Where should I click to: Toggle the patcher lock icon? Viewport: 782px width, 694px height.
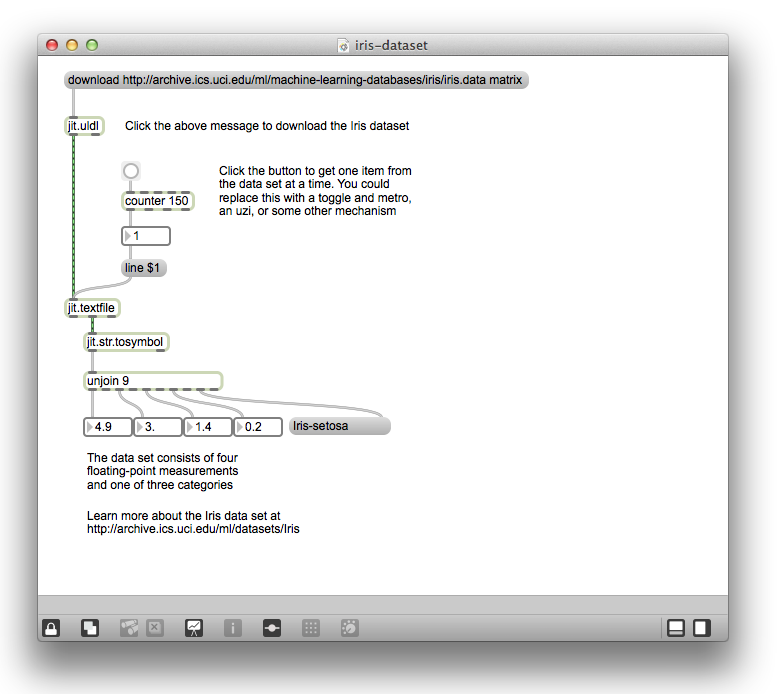pyautogui.click(x=51, y=628)
